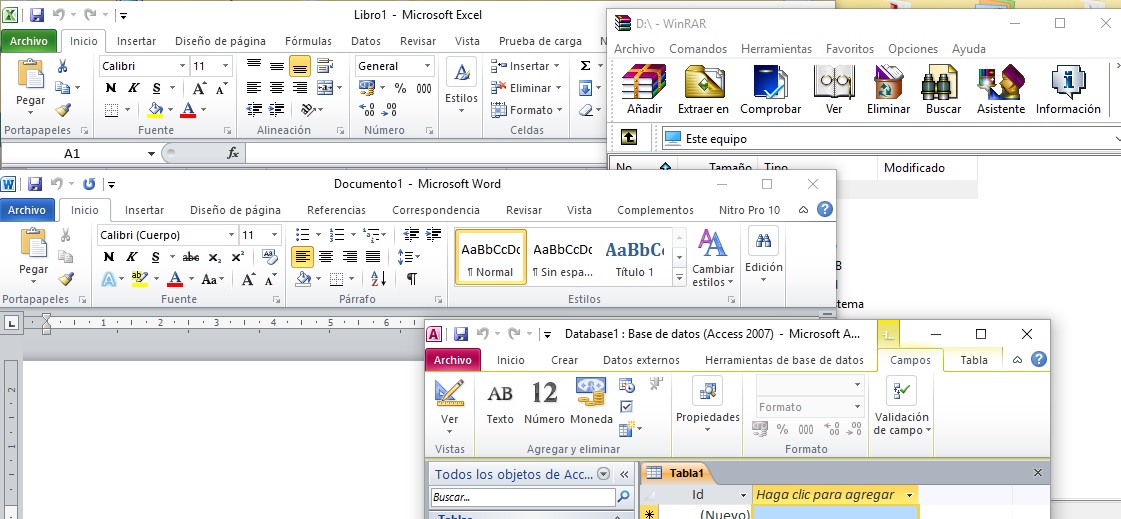Toggle bold N in Excel Fuente group
This screenshot has height=519, width=1121.
pos(110,88)
